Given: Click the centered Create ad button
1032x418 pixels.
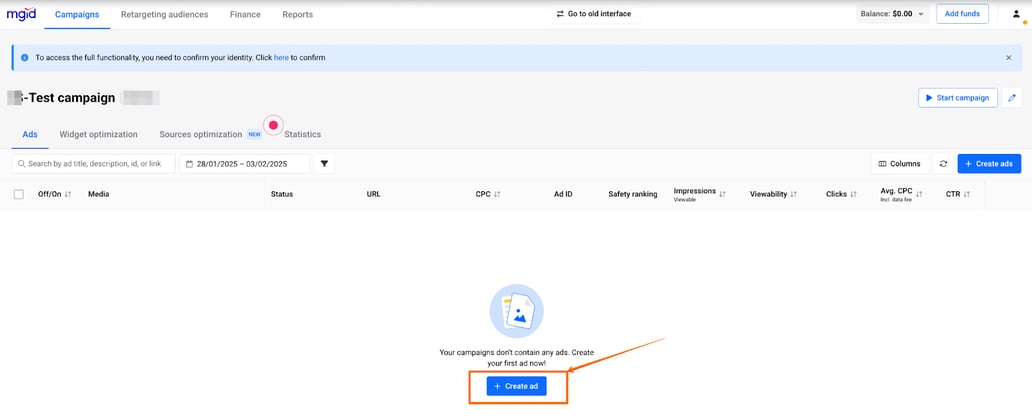Looking at the screenshot, I should tap(517, 386).
